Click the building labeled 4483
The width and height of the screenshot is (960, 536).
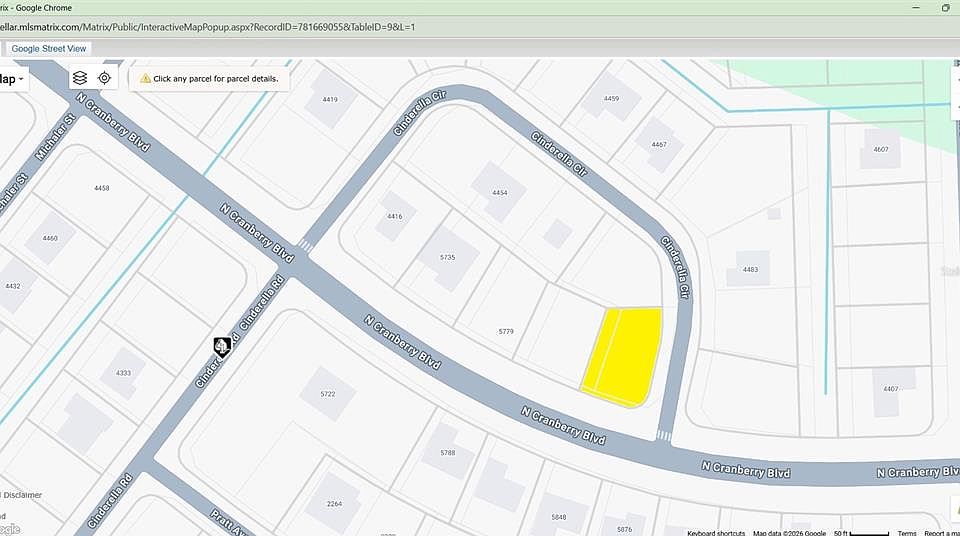click(749, 269)
